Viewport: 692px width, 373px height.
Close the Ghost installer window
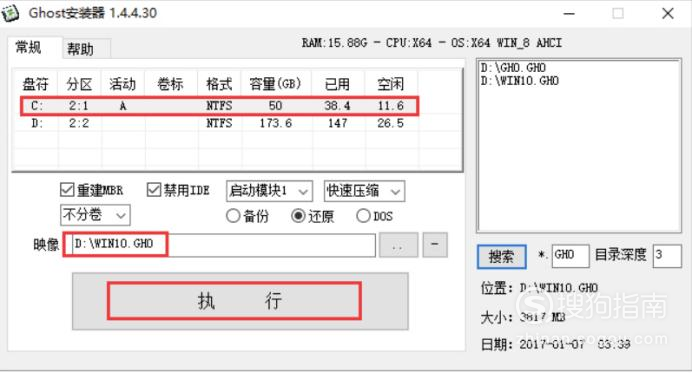coord(668,14)
